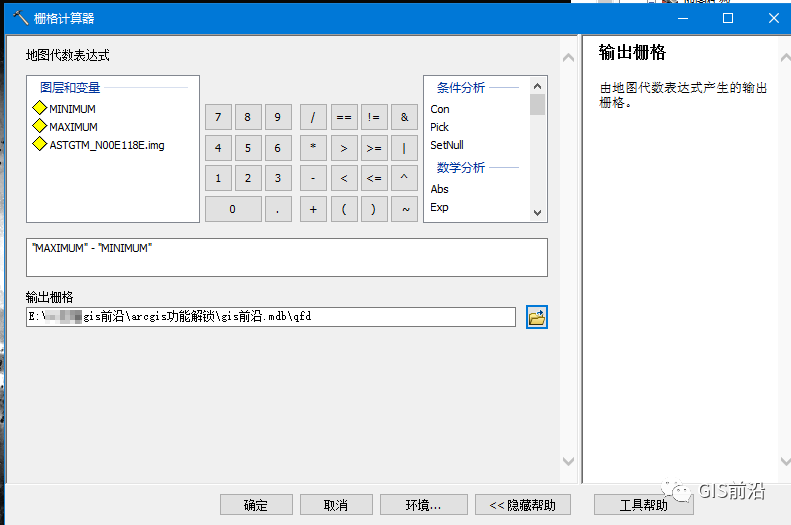Click help panel scroll down arrow
This screenshot has height=525, width=791.
pyautogui.click(x=785, y=461)
